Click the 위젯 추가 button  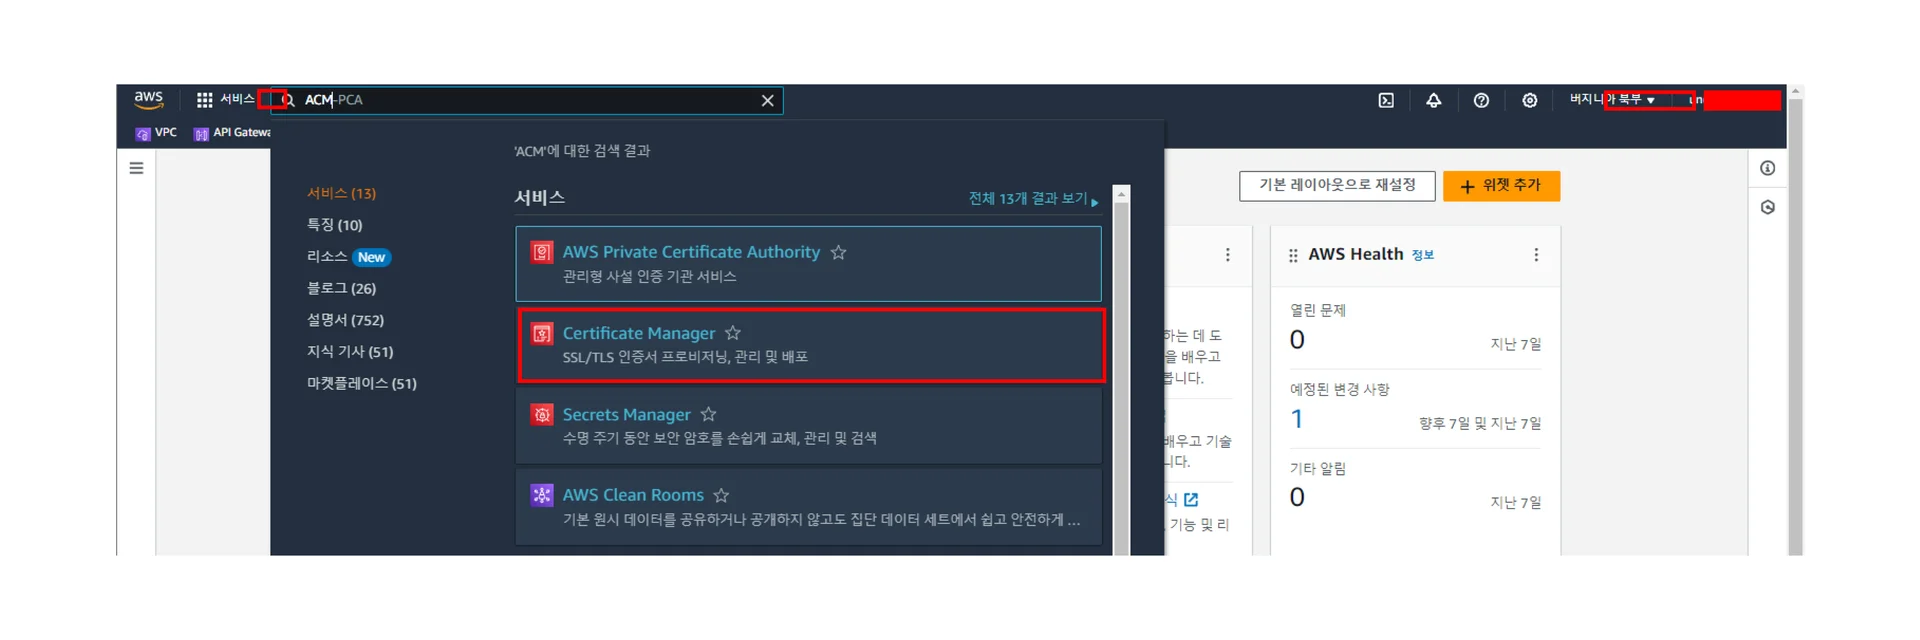tap(1501, 186)
